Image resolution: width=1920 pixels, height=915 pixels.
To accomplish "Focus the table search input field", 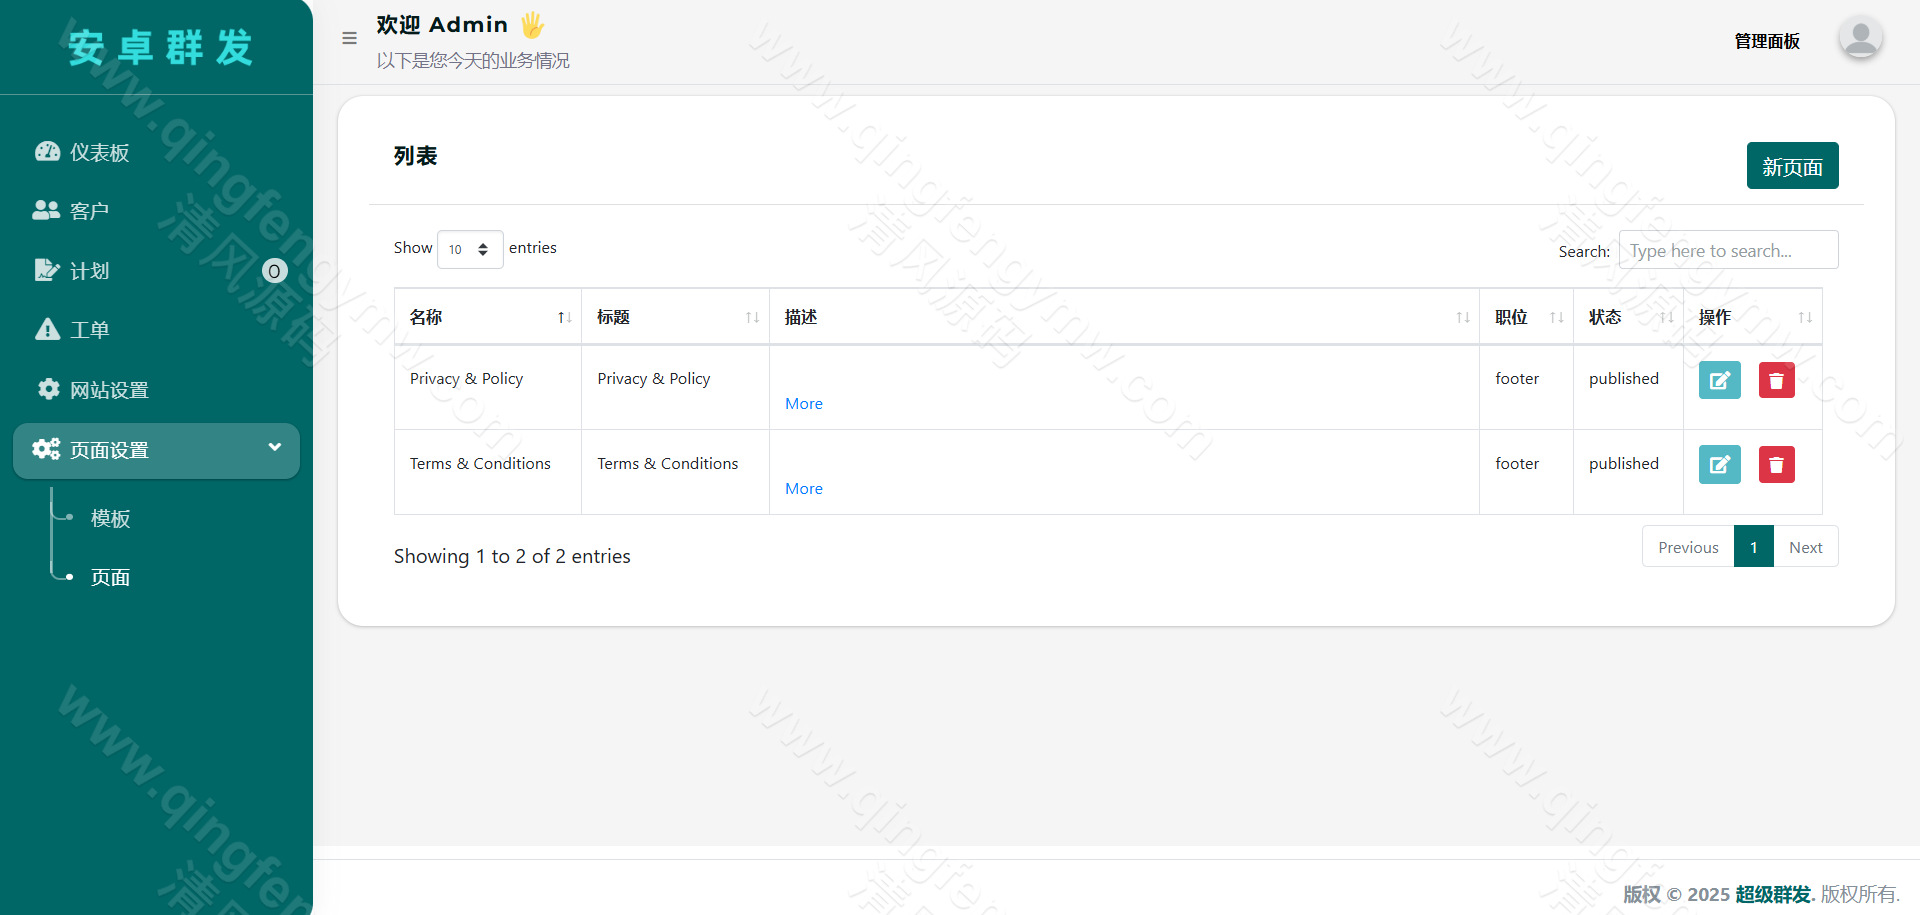I will (1728, 250).
